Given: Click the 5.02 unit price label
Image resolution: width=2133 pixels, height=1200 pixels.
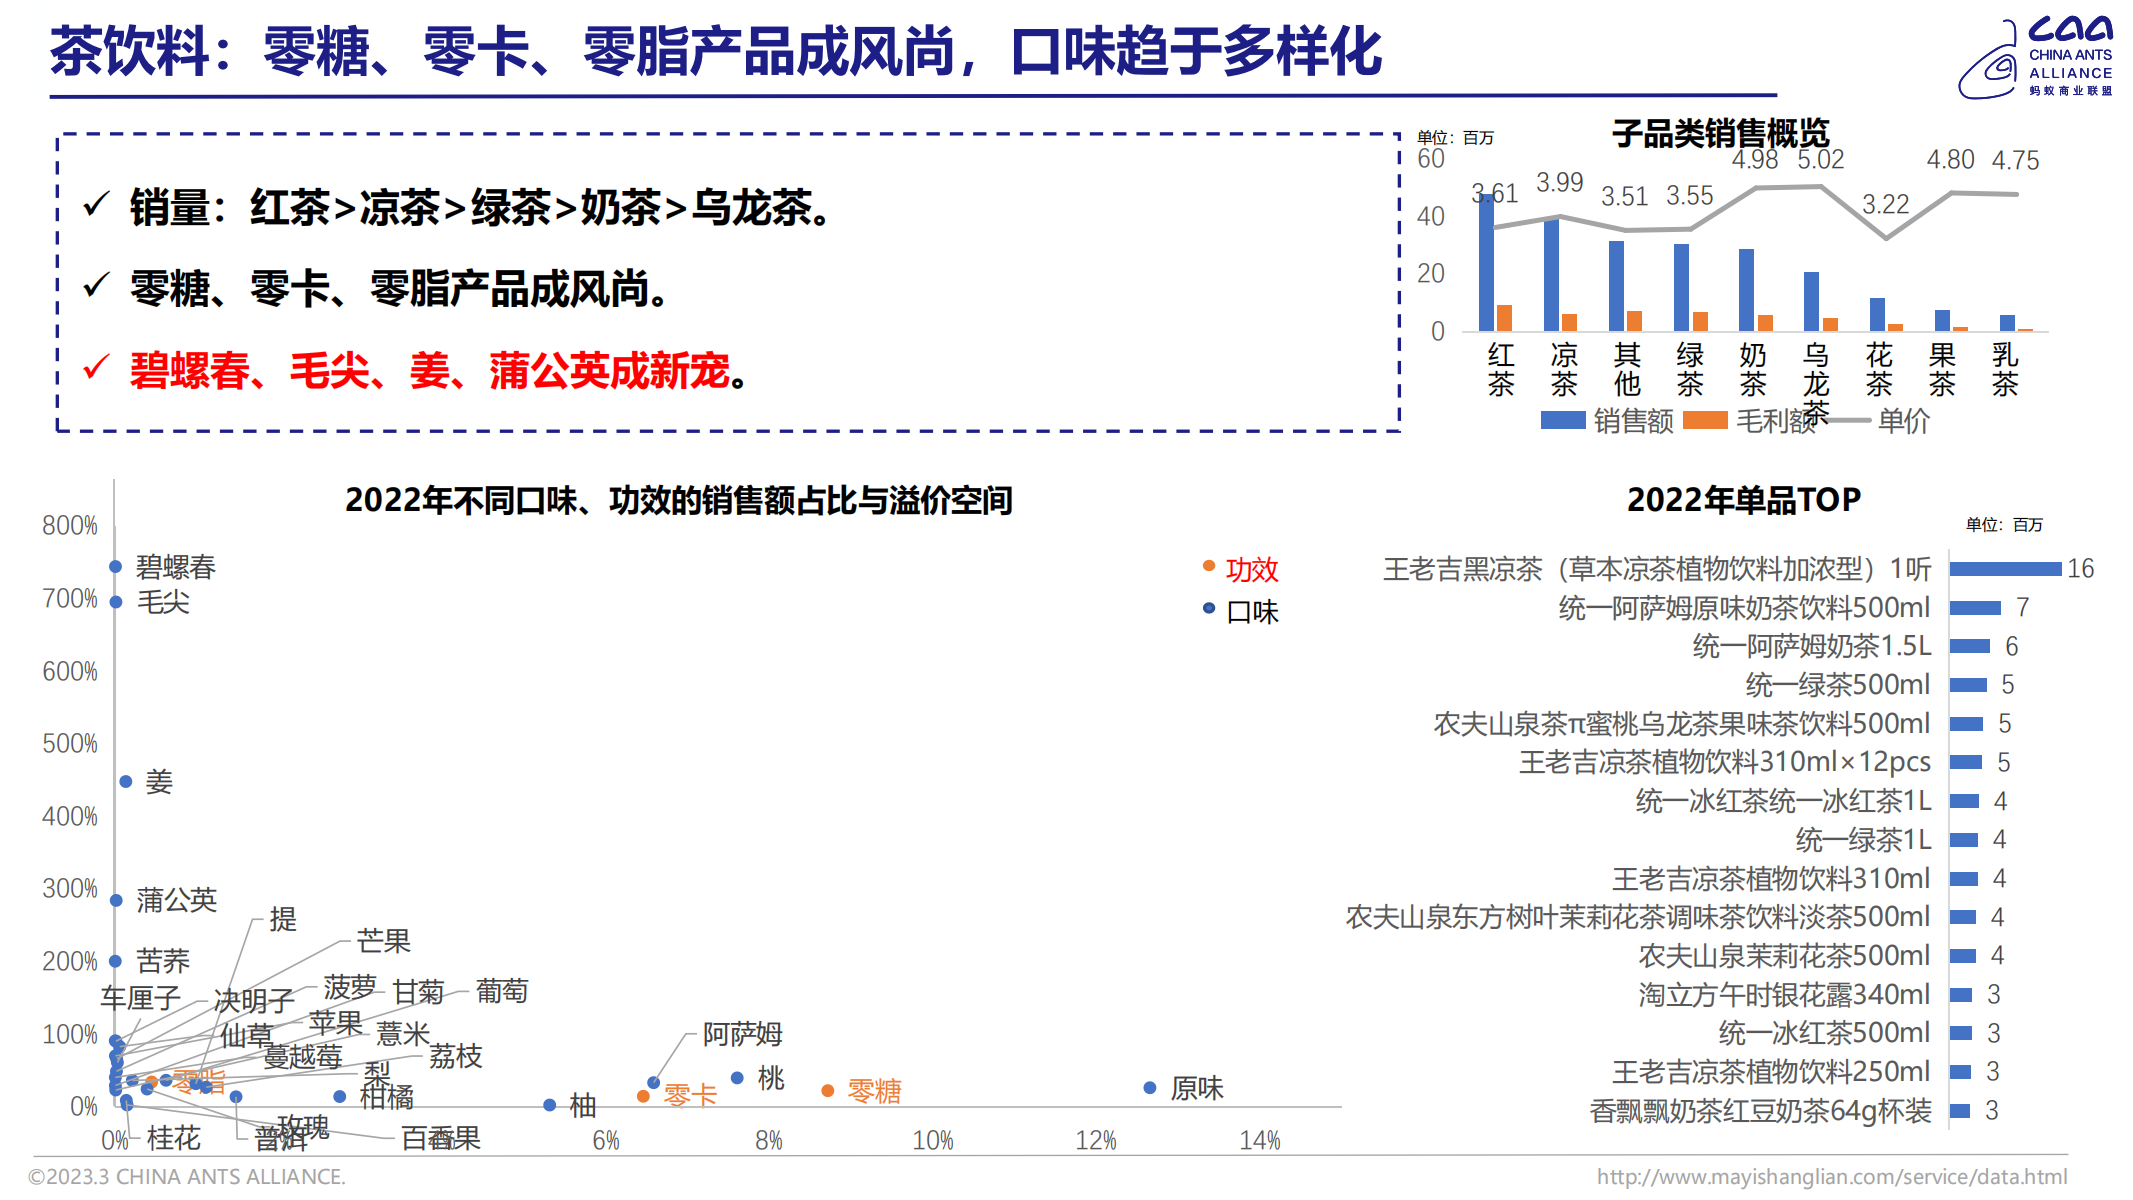Looking at the screenshot, I should (1820, 159).
